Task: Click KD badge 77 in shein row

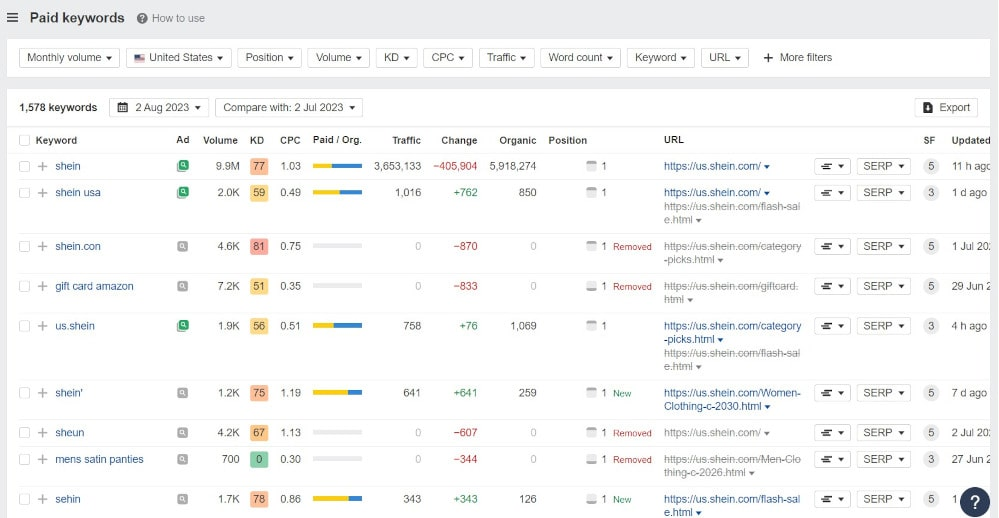Action: pyautogui.click(x=259, y=166)
